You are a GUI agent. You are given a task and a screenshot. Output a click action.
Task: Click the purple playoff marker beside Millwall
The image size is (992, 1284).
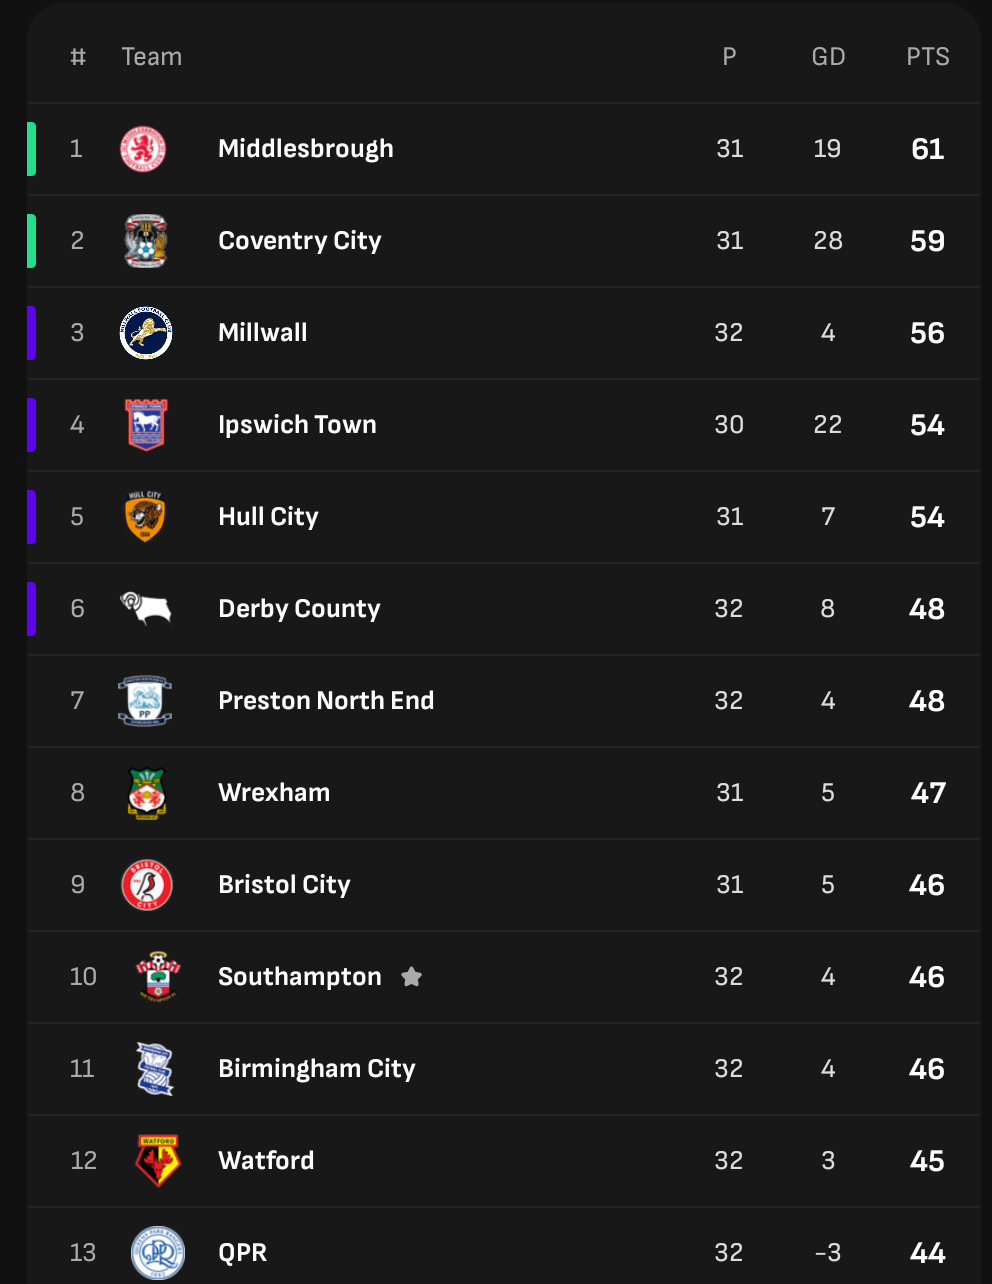click(32, 333)
